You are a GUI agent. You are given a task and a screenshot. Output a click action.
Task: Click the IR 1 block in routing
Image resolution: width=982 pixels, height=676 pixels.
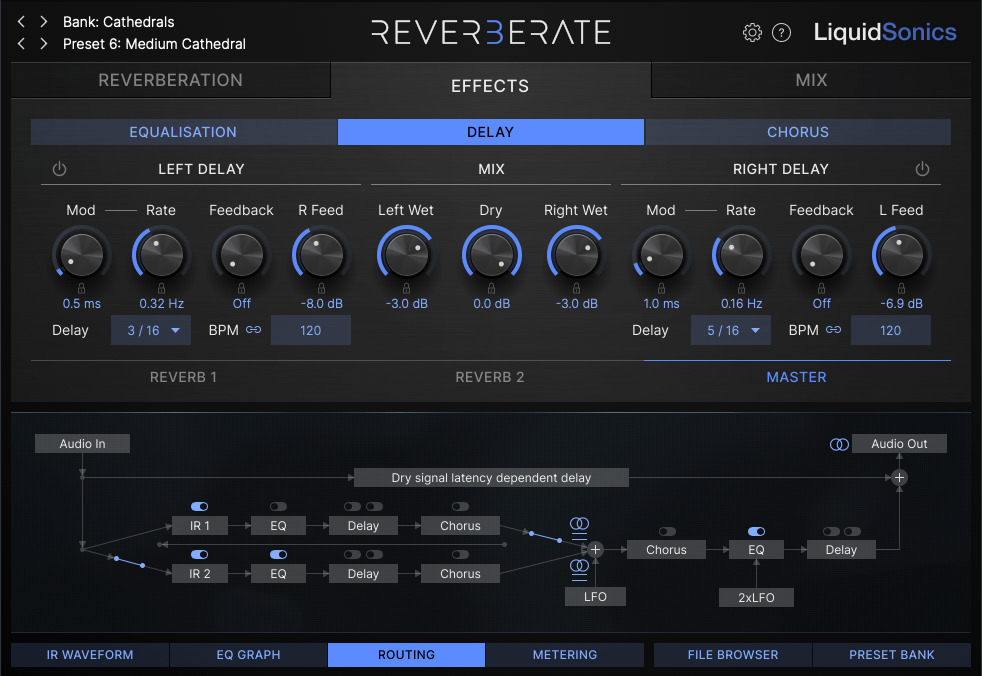click(x=200, y=526)
